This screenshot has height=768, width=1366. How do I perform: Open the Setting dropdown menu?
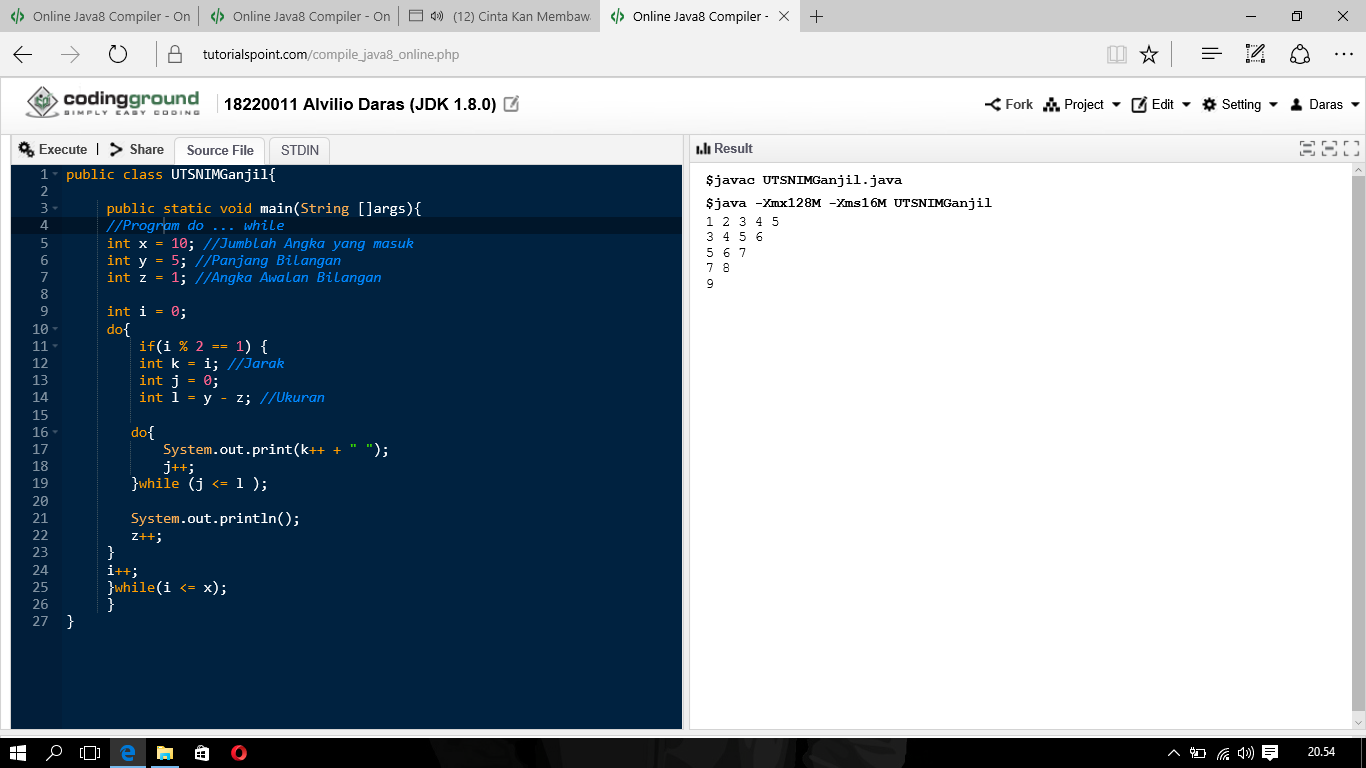click(x=1240, y=104)
